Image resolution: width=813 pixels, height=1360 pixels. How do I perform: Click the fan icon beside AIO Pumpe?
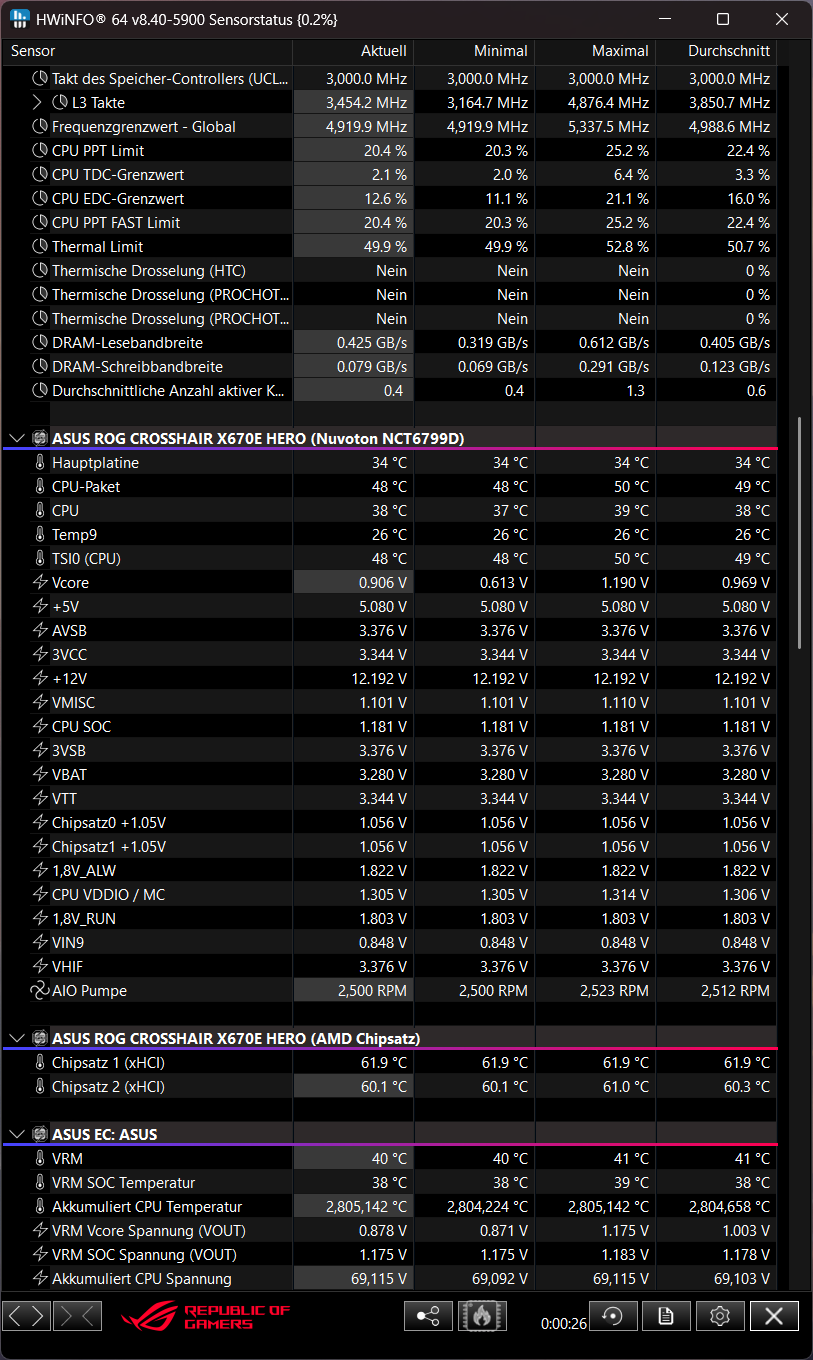(39, 991)
